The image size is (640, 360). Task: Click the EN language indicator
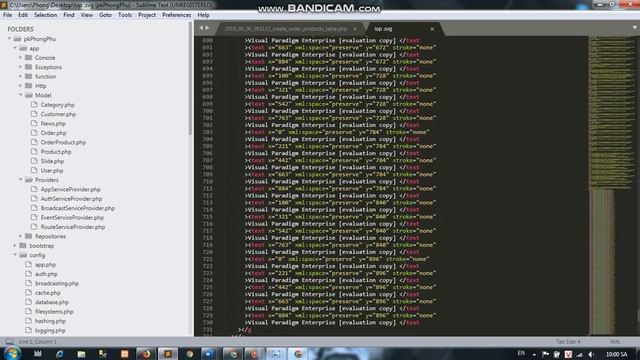click(521, 353)
